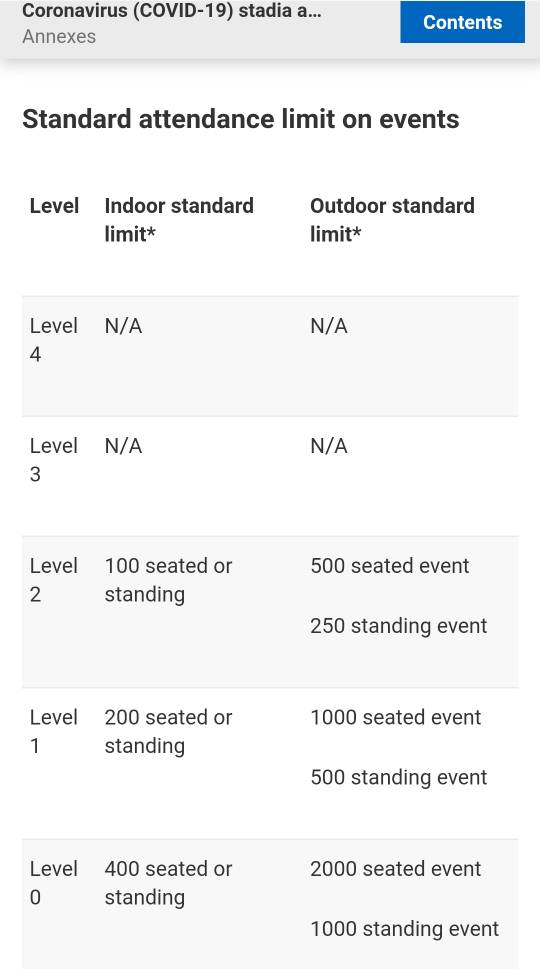Select the Level 1 row label
Image resolution: width=540 pixels, height=969 pixels.
54,731
